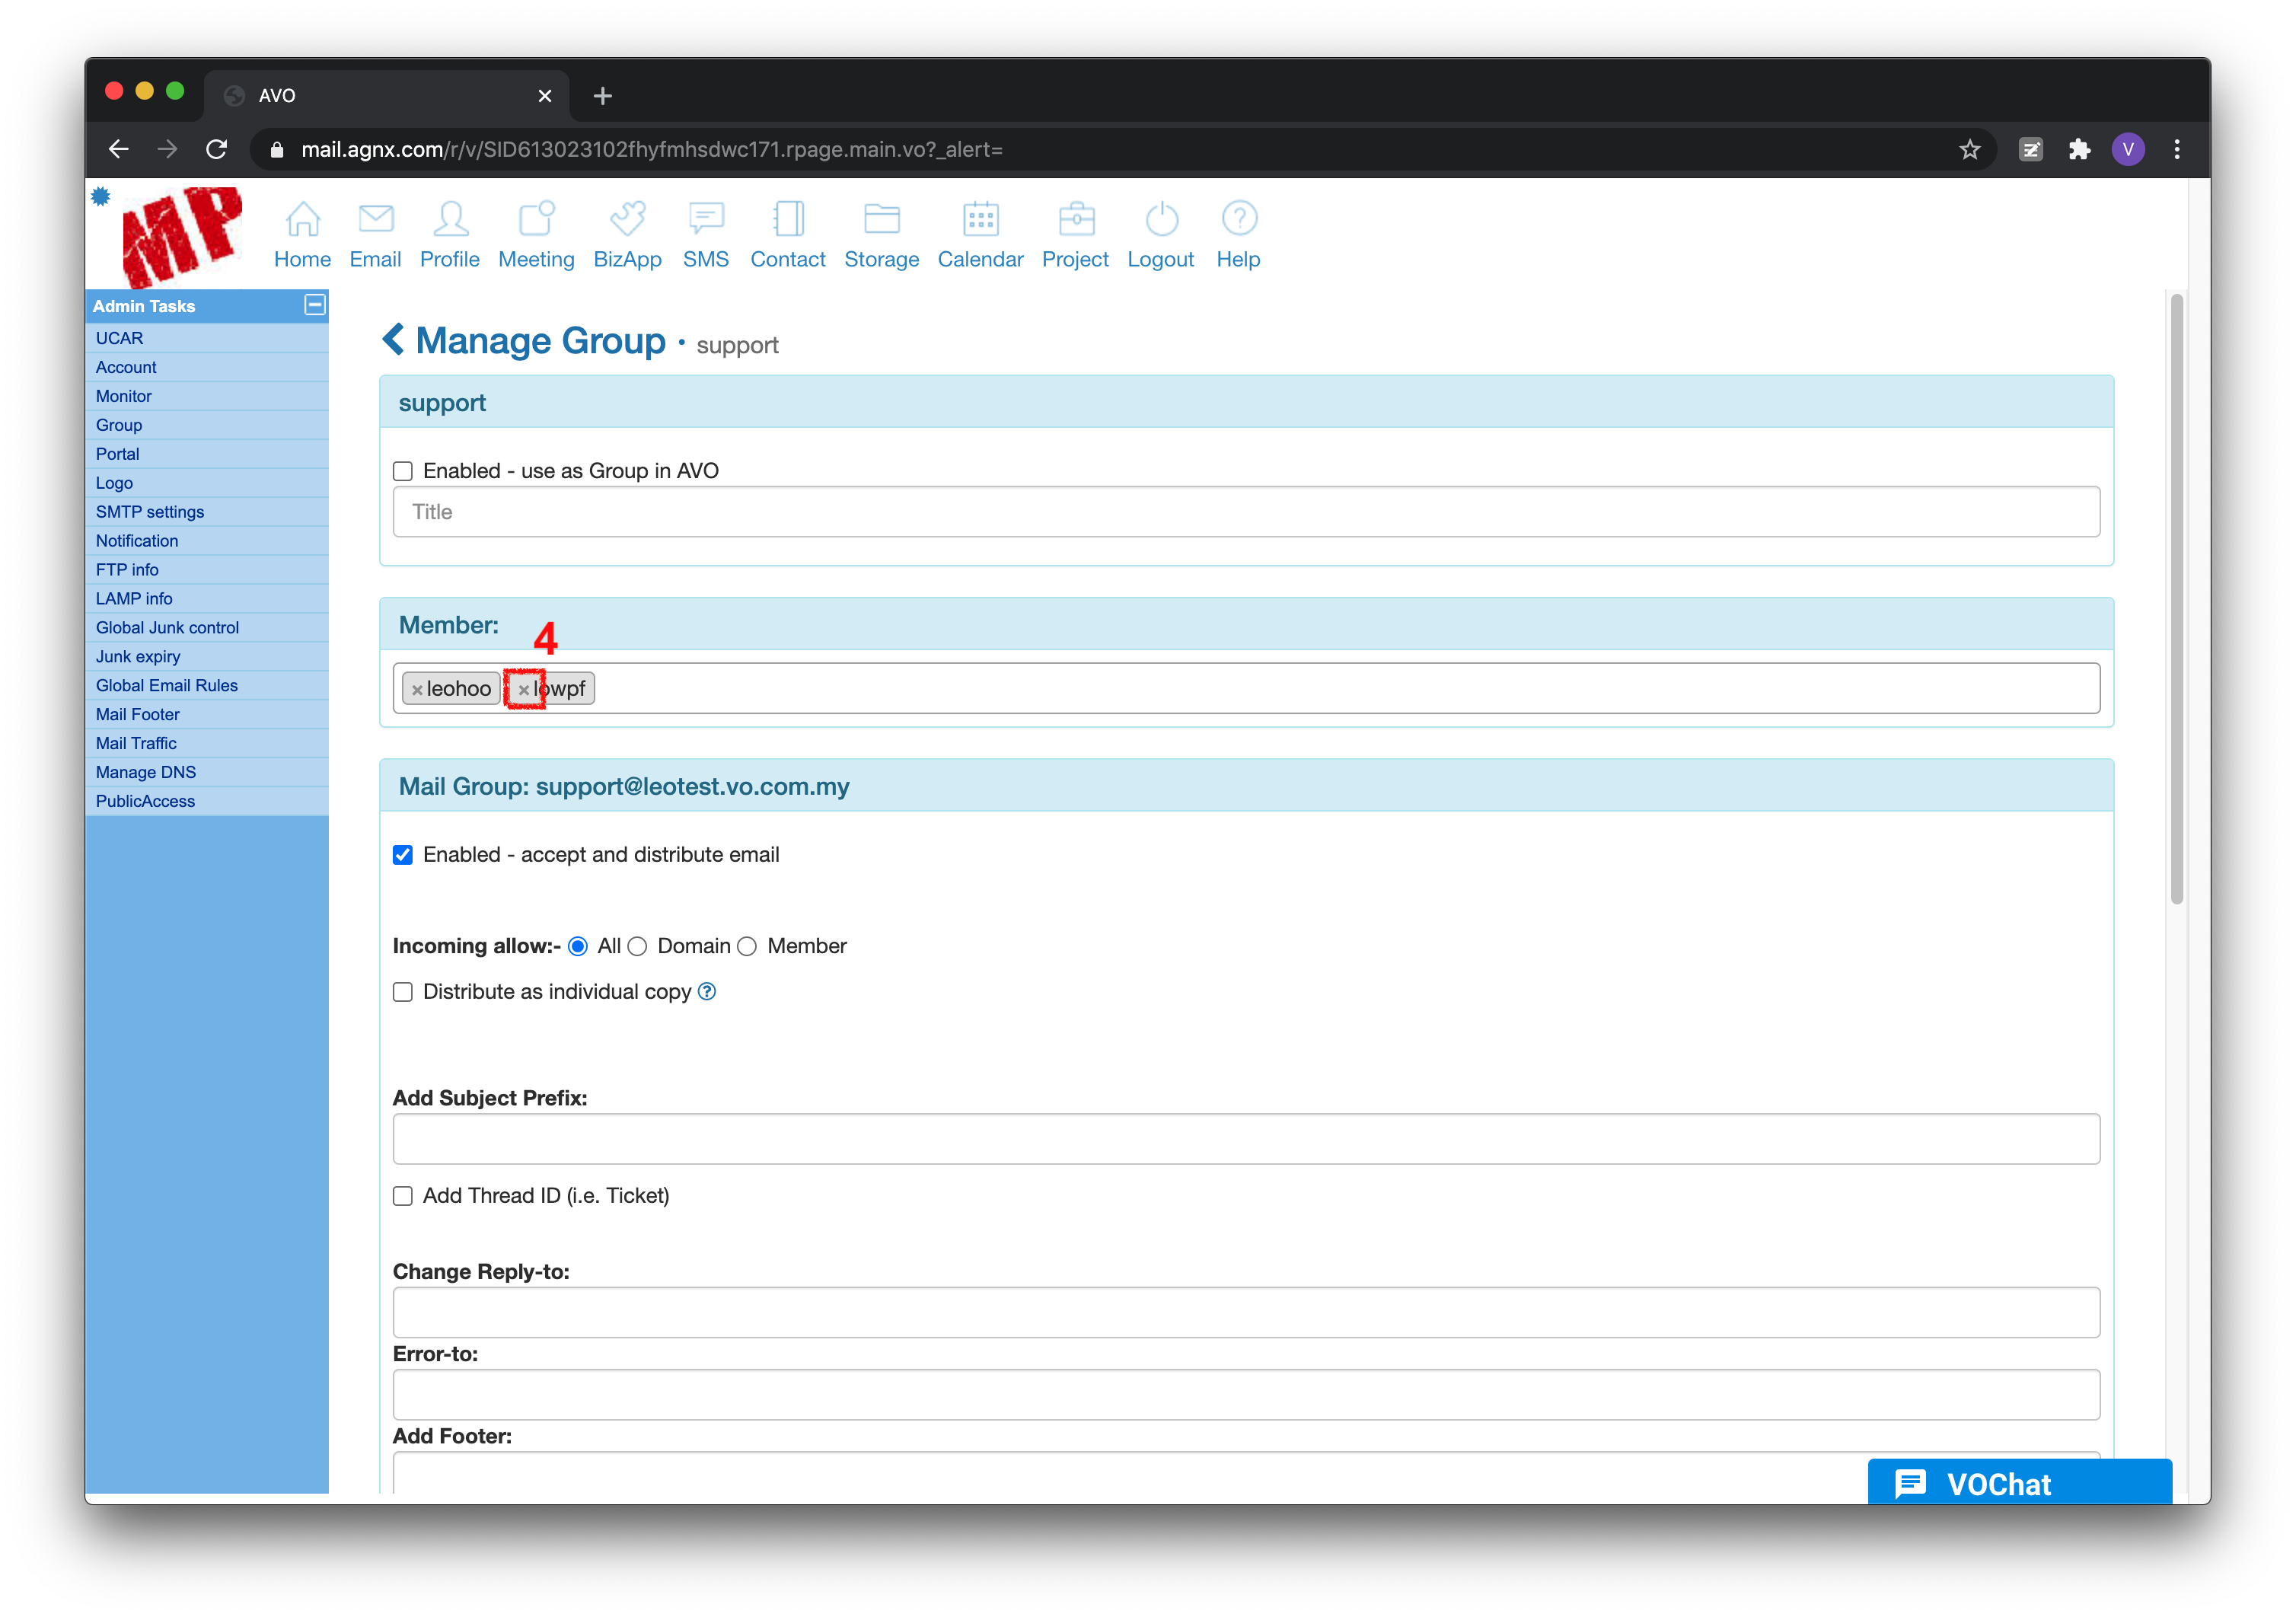This screenshot has width=2296, height=1617.
Task: Select the Domain incoming allow radio button
Action: [x=638, y=946]
